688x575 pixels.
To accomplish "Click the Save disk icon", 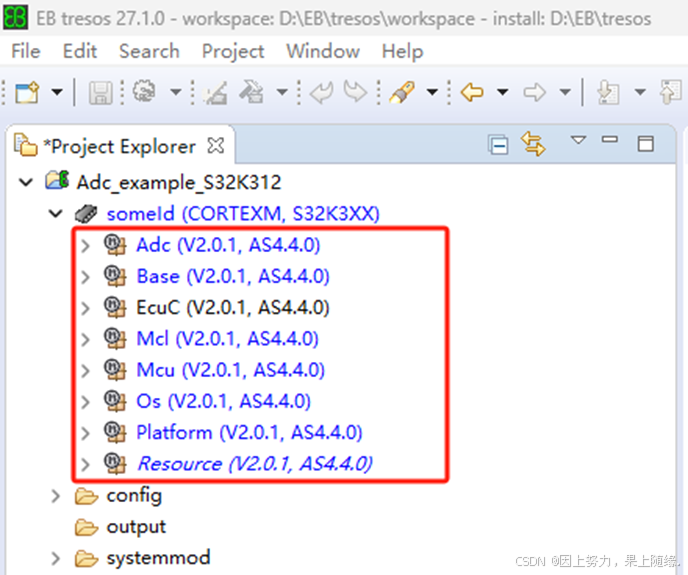I will (x=100, y=93).
